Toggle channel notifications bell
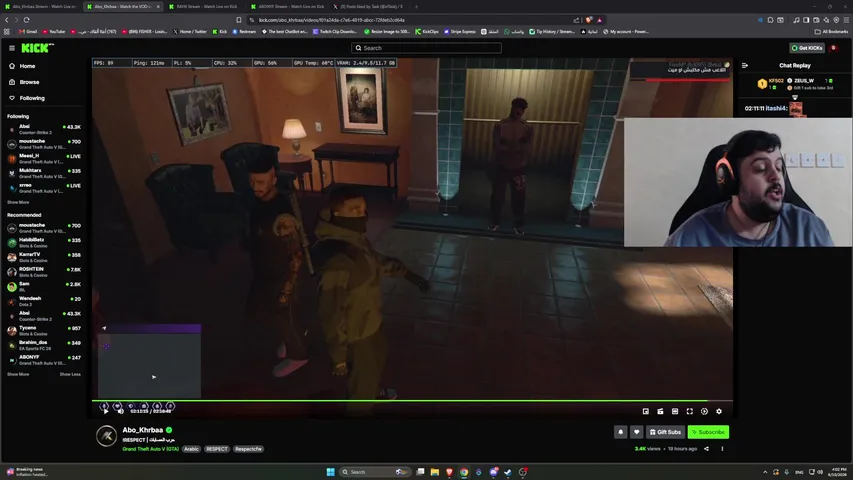This screenshot has height=480, width=853. click(621, 432)
